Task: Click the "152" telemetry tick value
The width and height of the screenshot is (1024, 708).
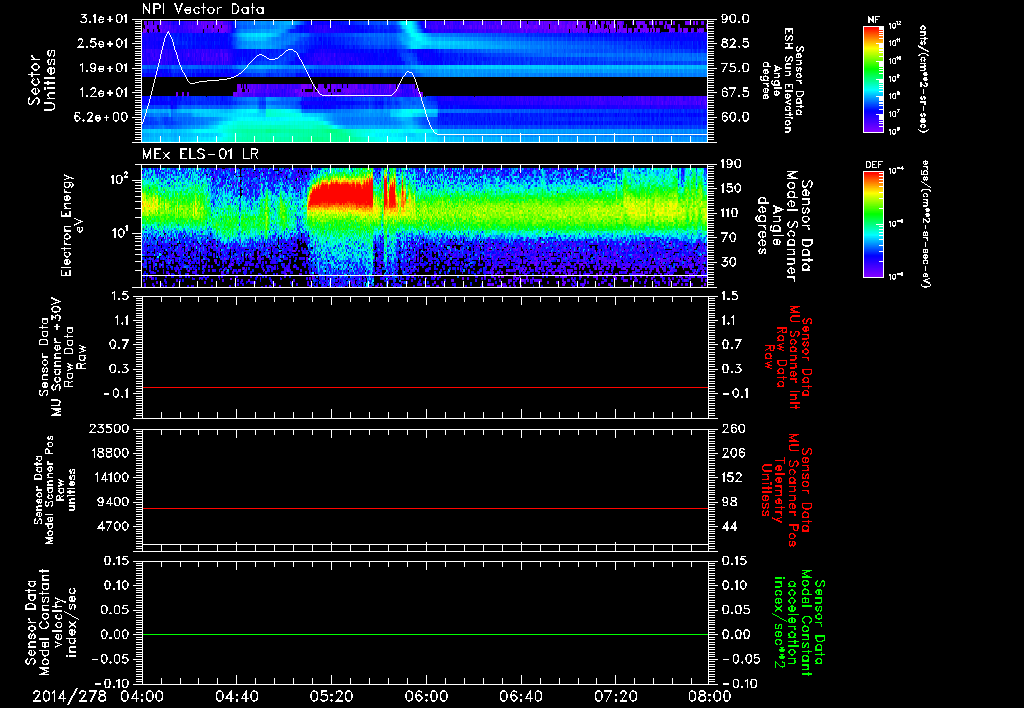Action: 731,477
